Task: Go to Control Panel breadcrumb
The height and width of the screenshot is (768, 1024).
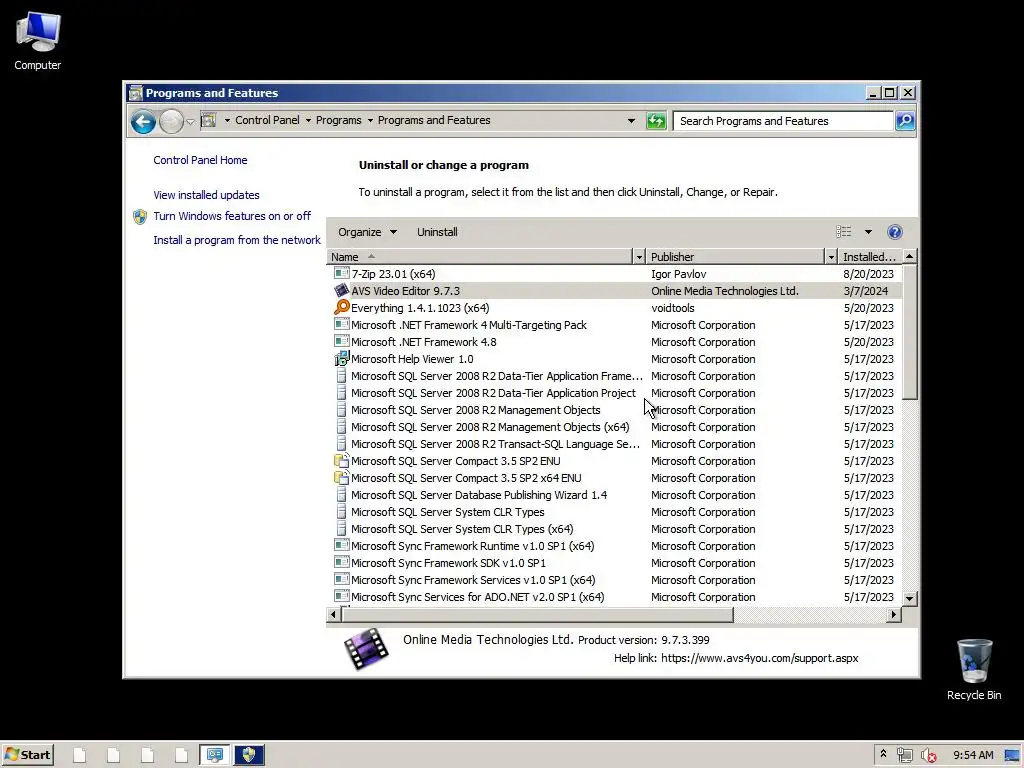Action: click(x=267, y=120)
